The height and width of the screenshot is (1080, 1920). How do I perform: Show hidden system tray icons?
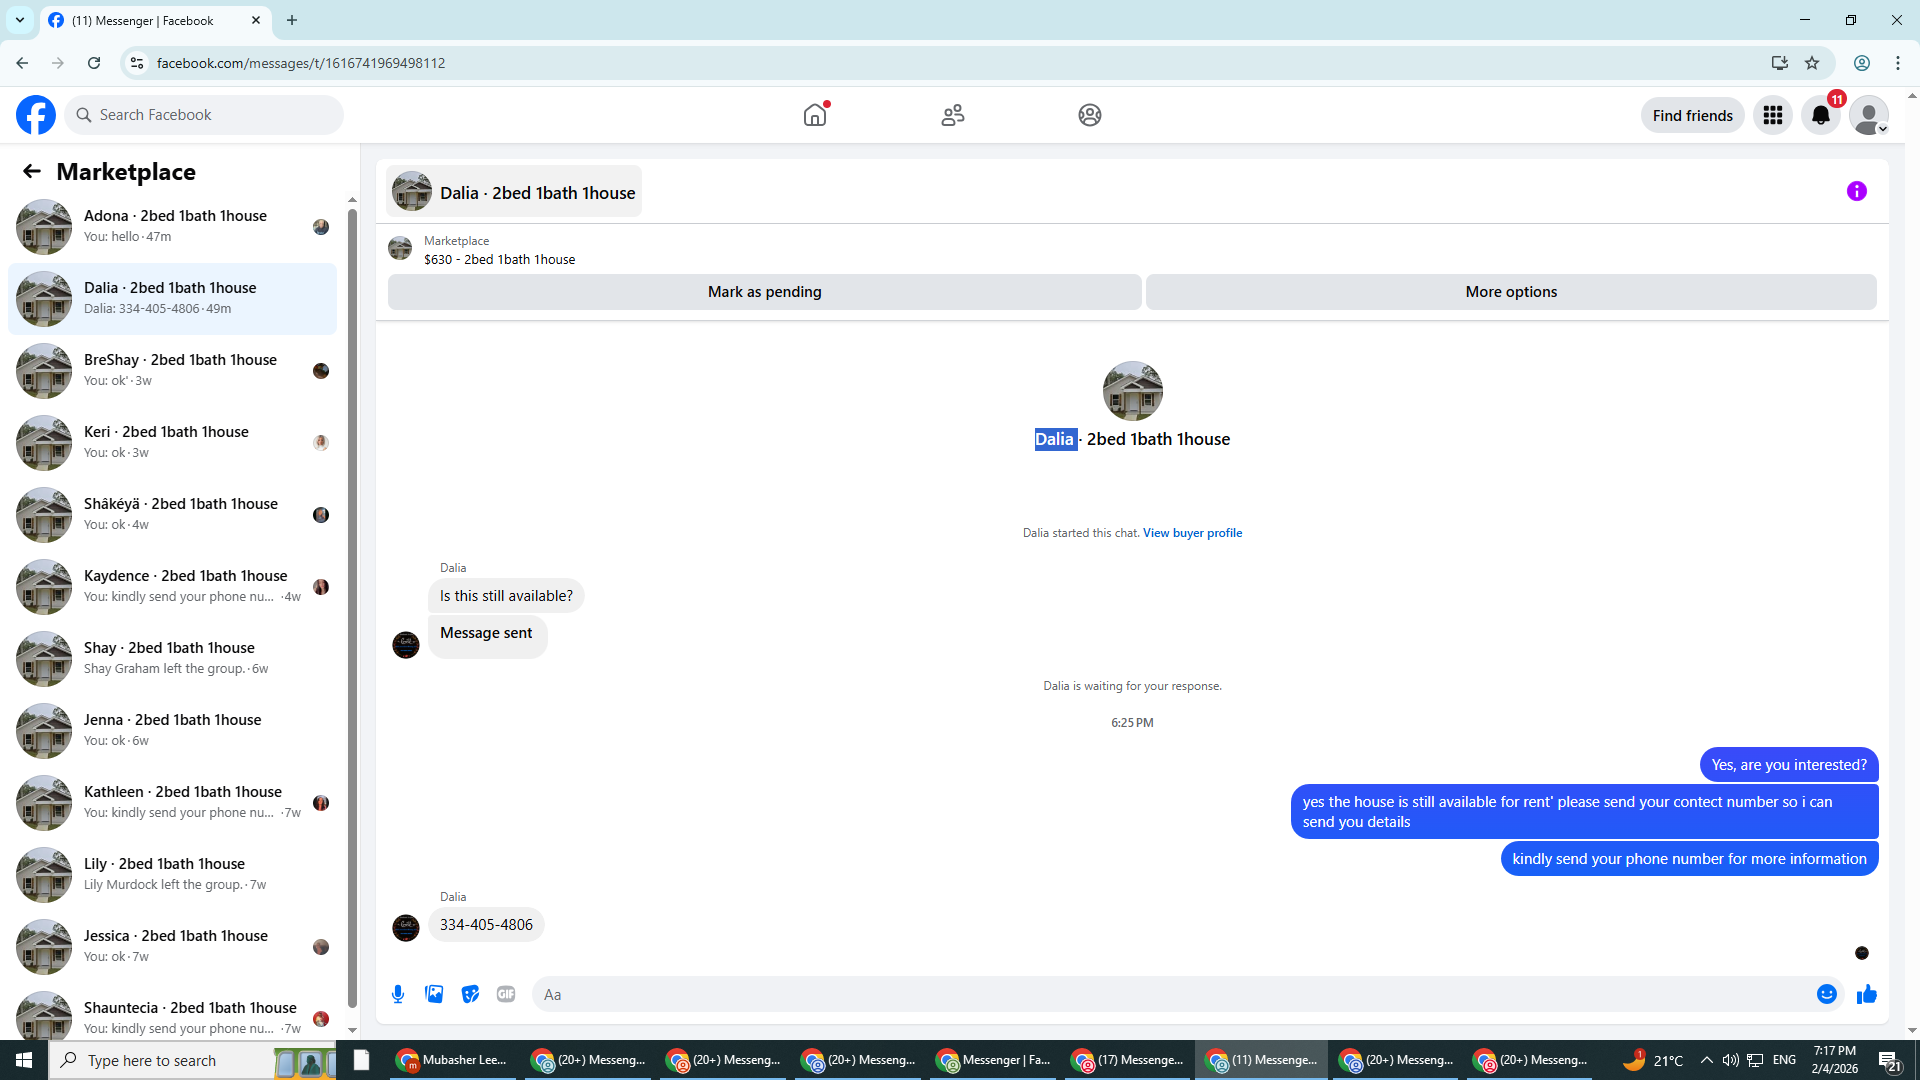[1706, 1060]
